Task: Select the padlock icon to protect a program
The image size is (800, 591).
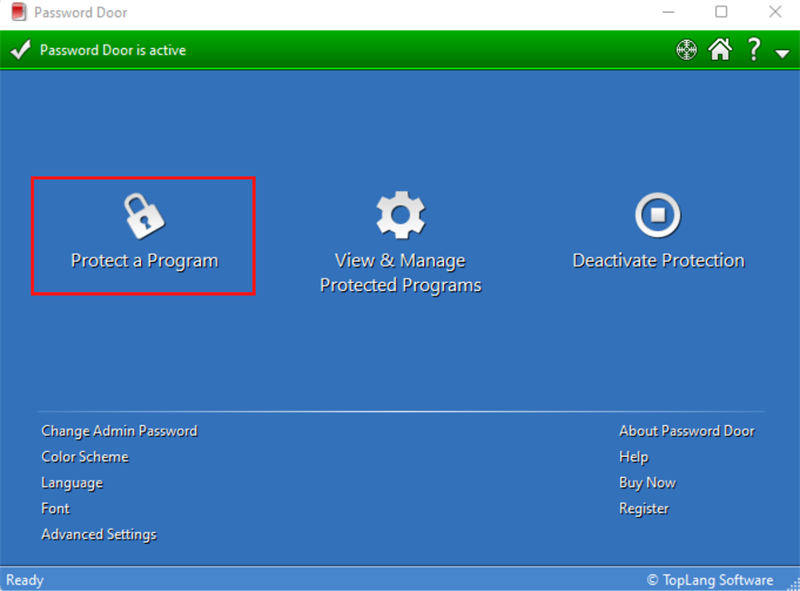Action: tap(143, 213)
